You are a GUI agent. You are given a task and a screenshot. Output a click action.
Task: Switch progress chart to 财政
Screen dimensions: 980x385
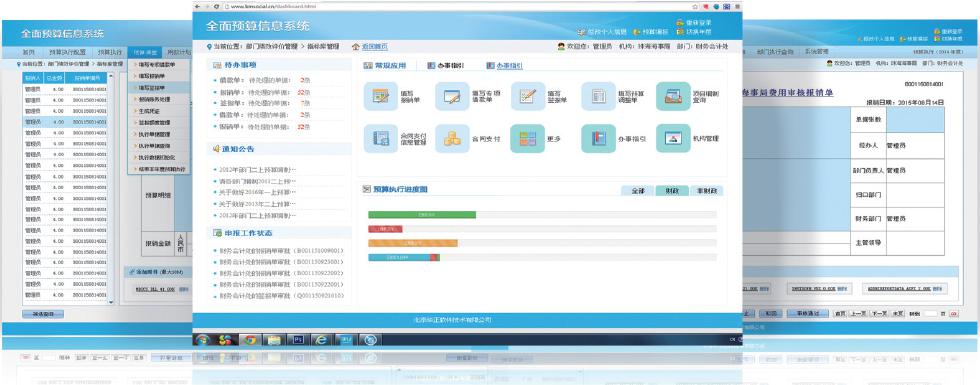(672, 191)
